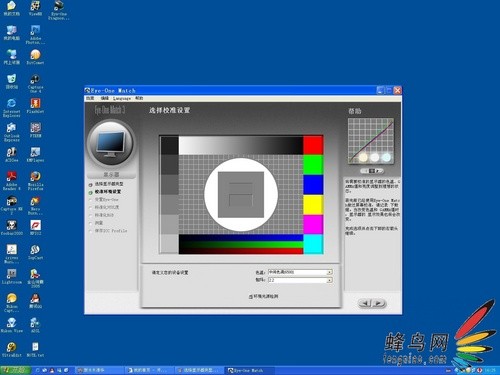
Task: Click the large monitor device icon
Action: tap(111, 144)
